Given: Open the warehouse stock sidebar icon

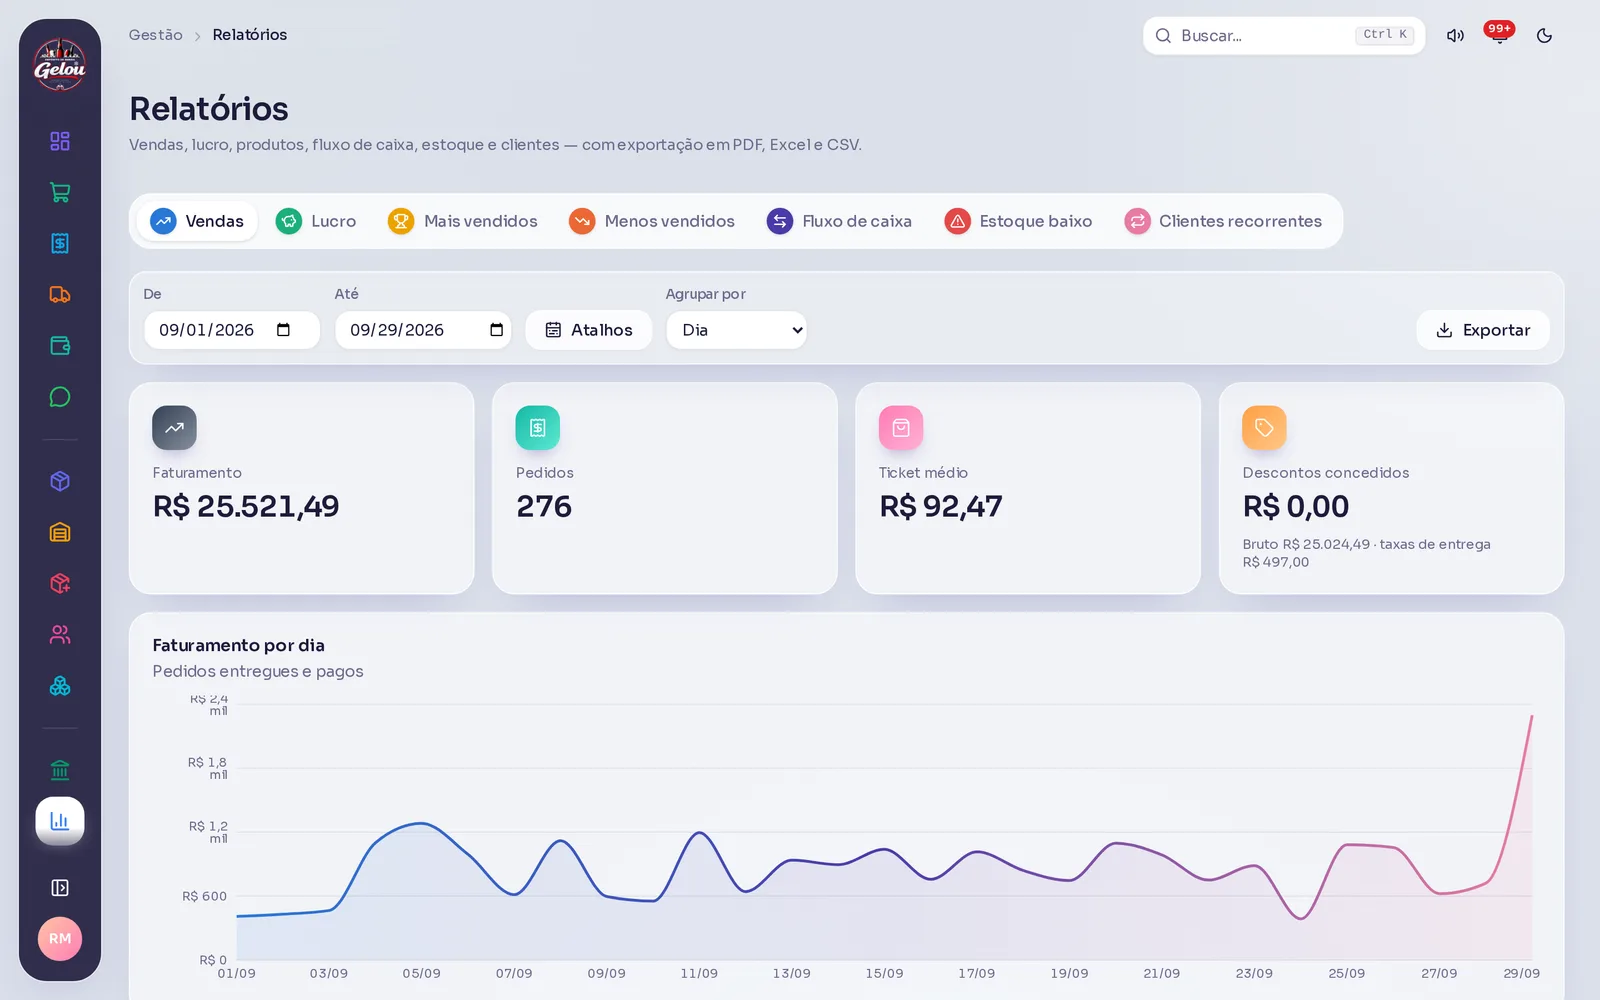Looking at the screenshot, I should pos(60,532).
